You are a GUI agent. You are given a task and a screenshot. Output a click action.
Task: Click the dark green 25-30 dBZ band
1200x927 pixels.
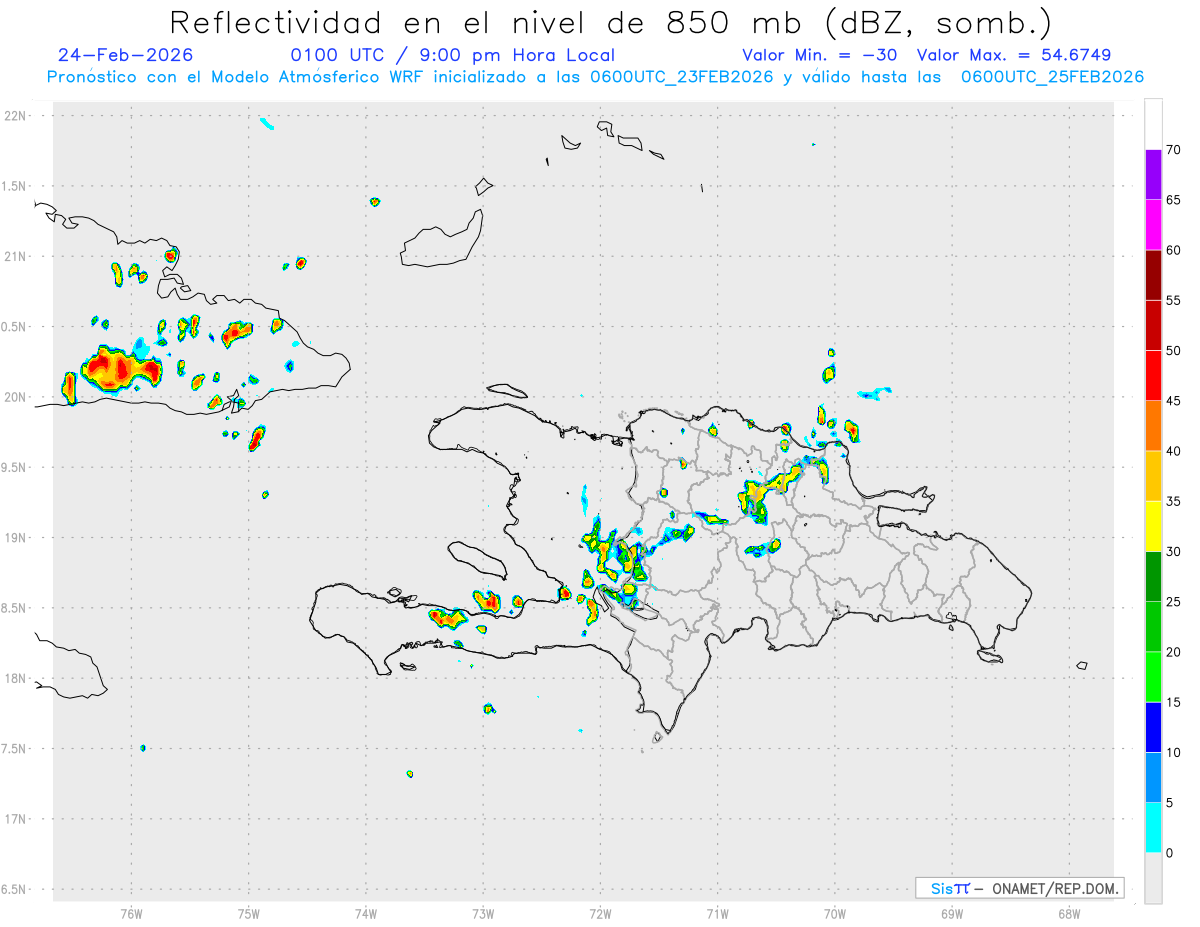coord(1153,577)
